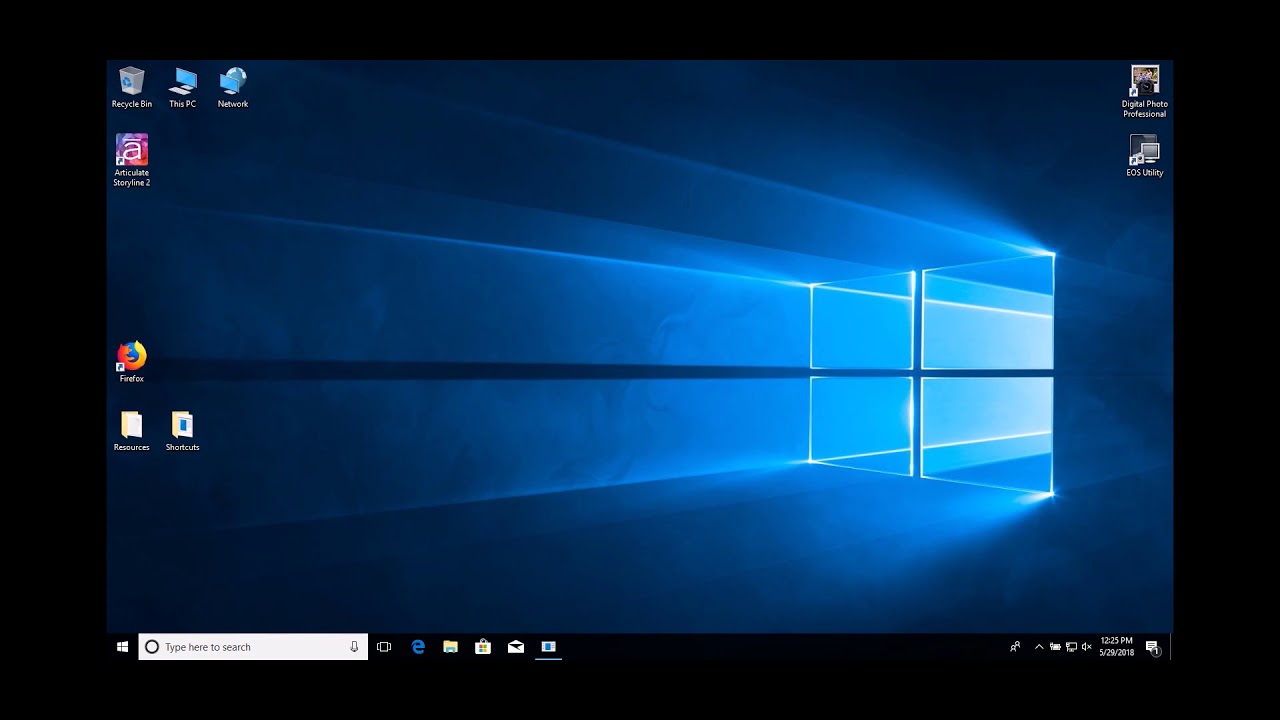Select the Shortcuts folder on desktop
The image size is (1280, 720).
(x=183, y=431)
